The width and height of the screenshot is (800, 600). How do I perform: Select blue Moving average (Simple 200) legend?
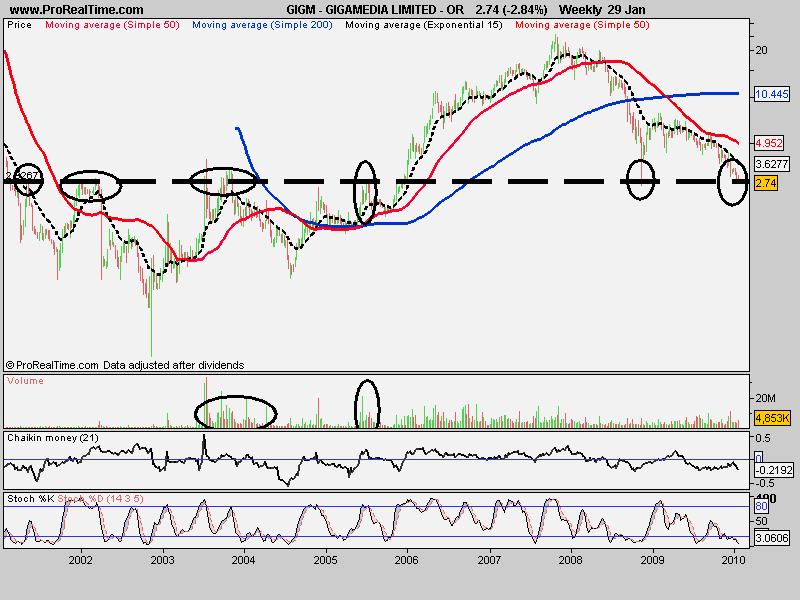point(262,24)
